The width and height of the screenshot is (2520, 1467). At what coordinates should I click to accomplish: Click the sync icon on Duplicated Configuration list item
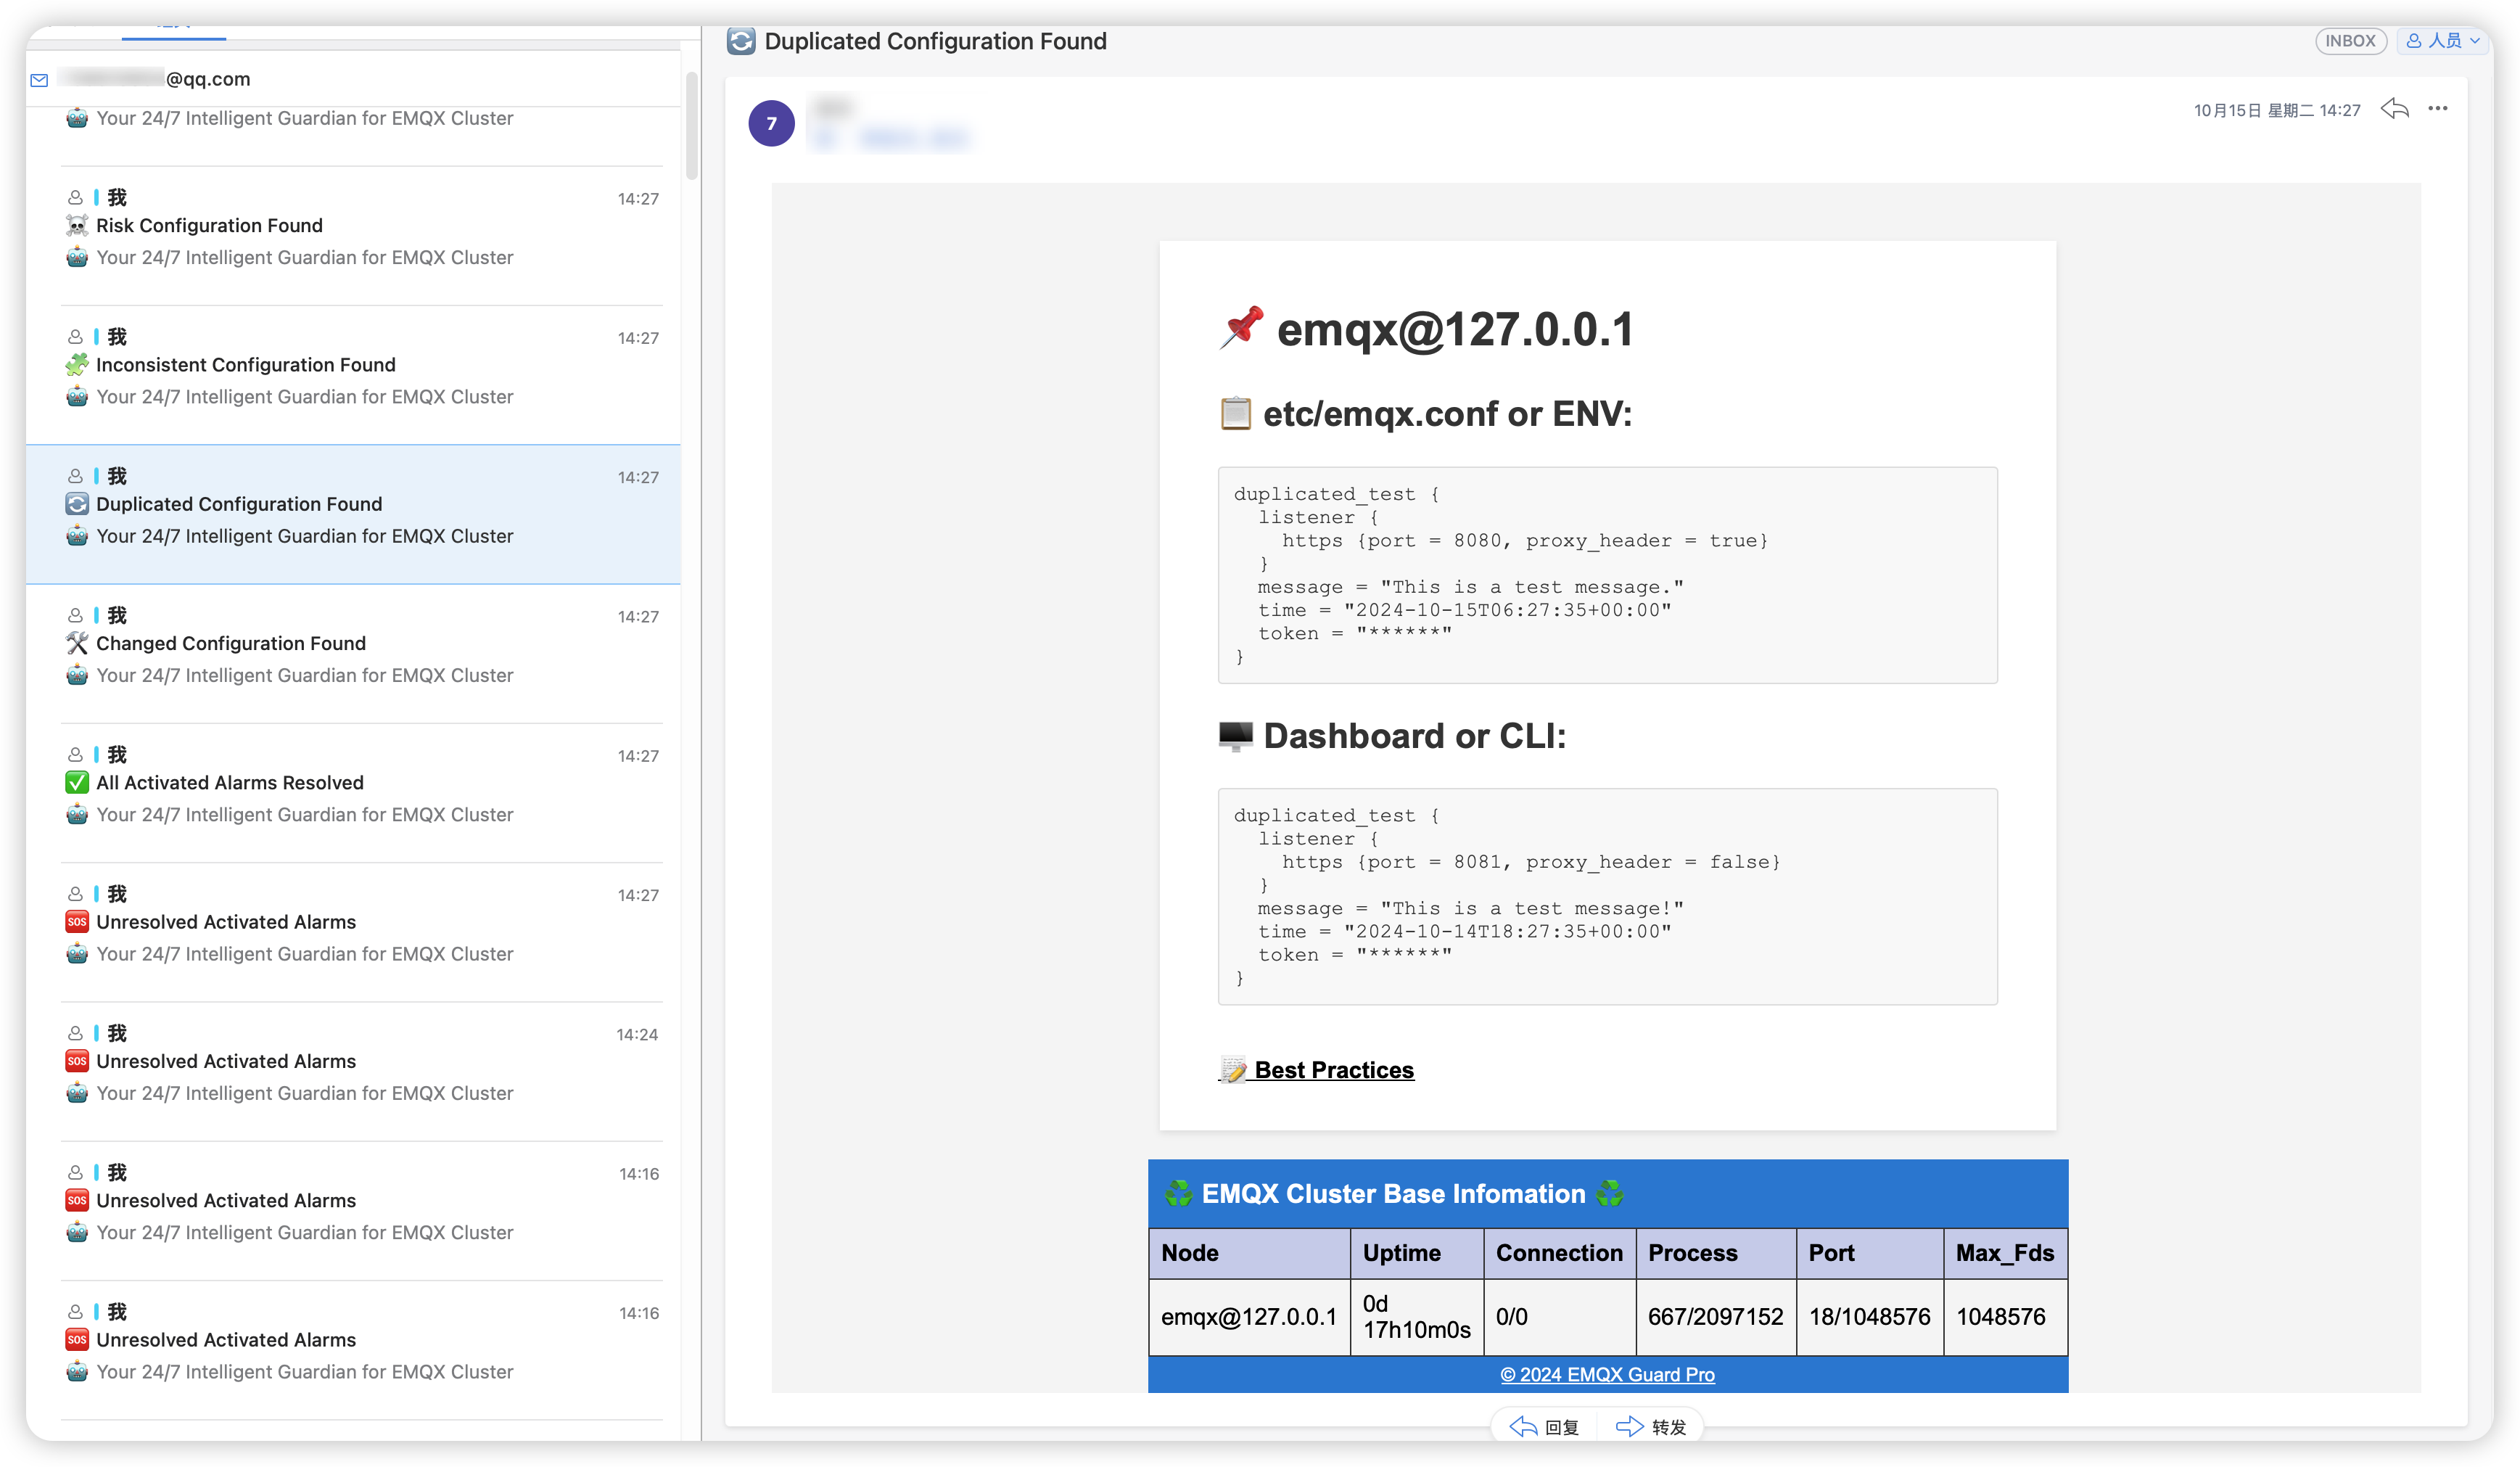pyautogui.click(x=77, y=504)
